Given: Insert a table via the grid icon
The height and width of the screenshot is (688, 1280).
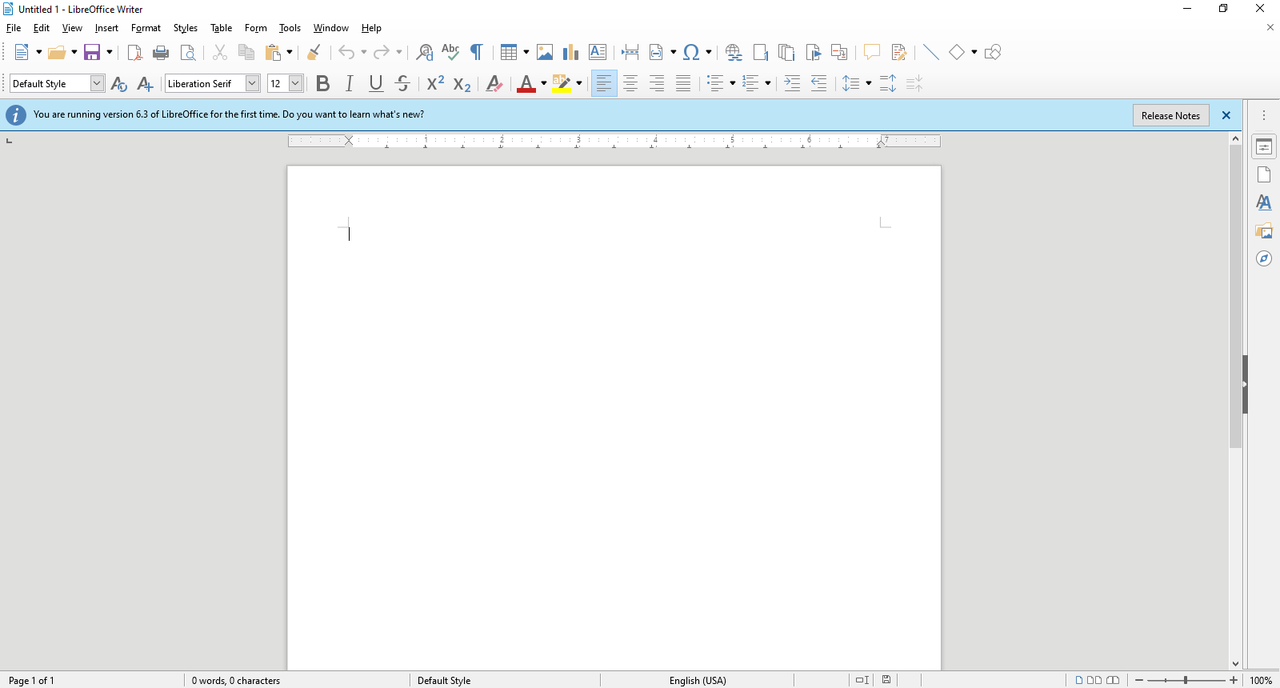Looking at the screenshot, I should 509,52.
